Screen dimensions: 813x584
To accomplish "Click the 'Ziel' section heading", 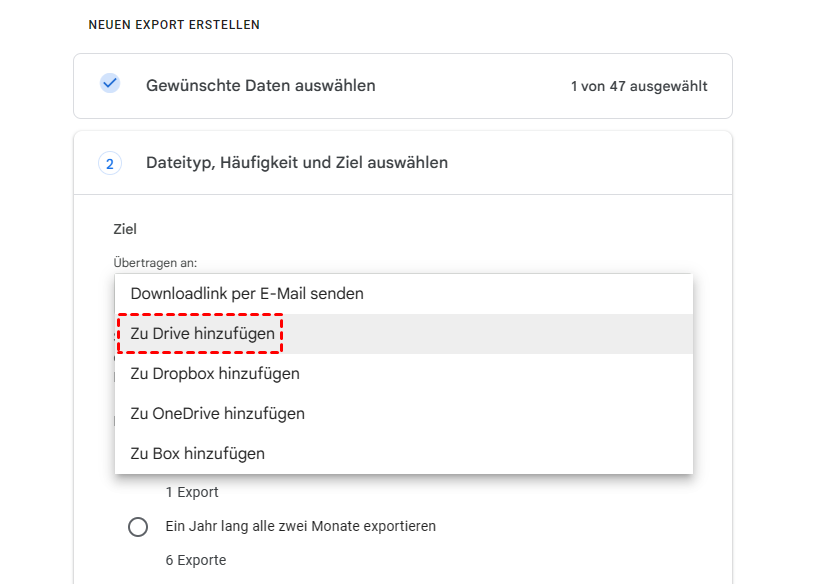I will [125, 229].
